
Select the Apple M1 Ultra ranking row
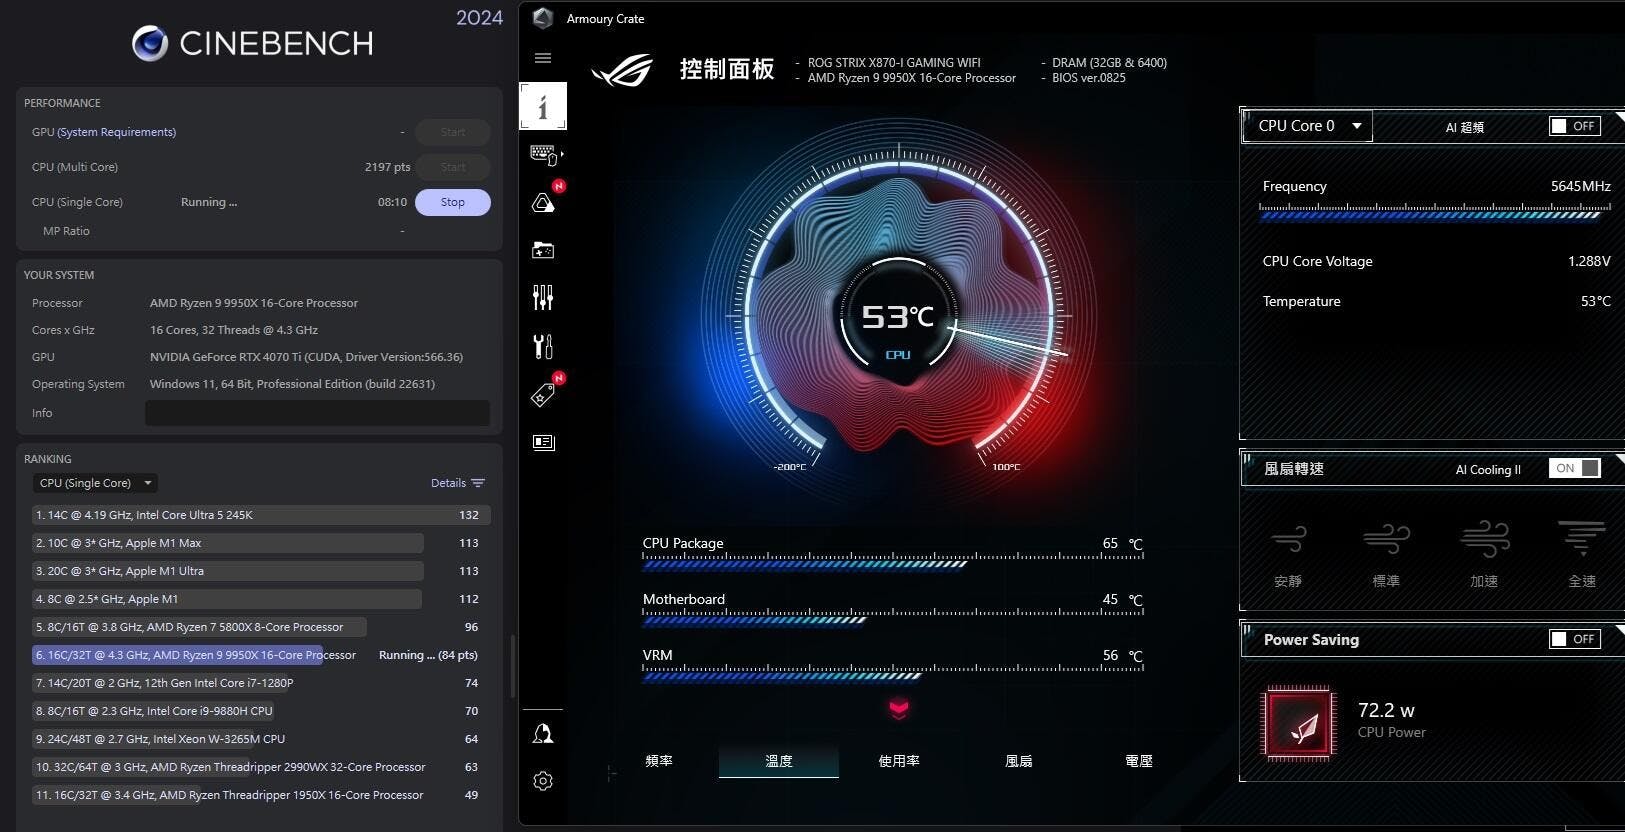(261, 571)
